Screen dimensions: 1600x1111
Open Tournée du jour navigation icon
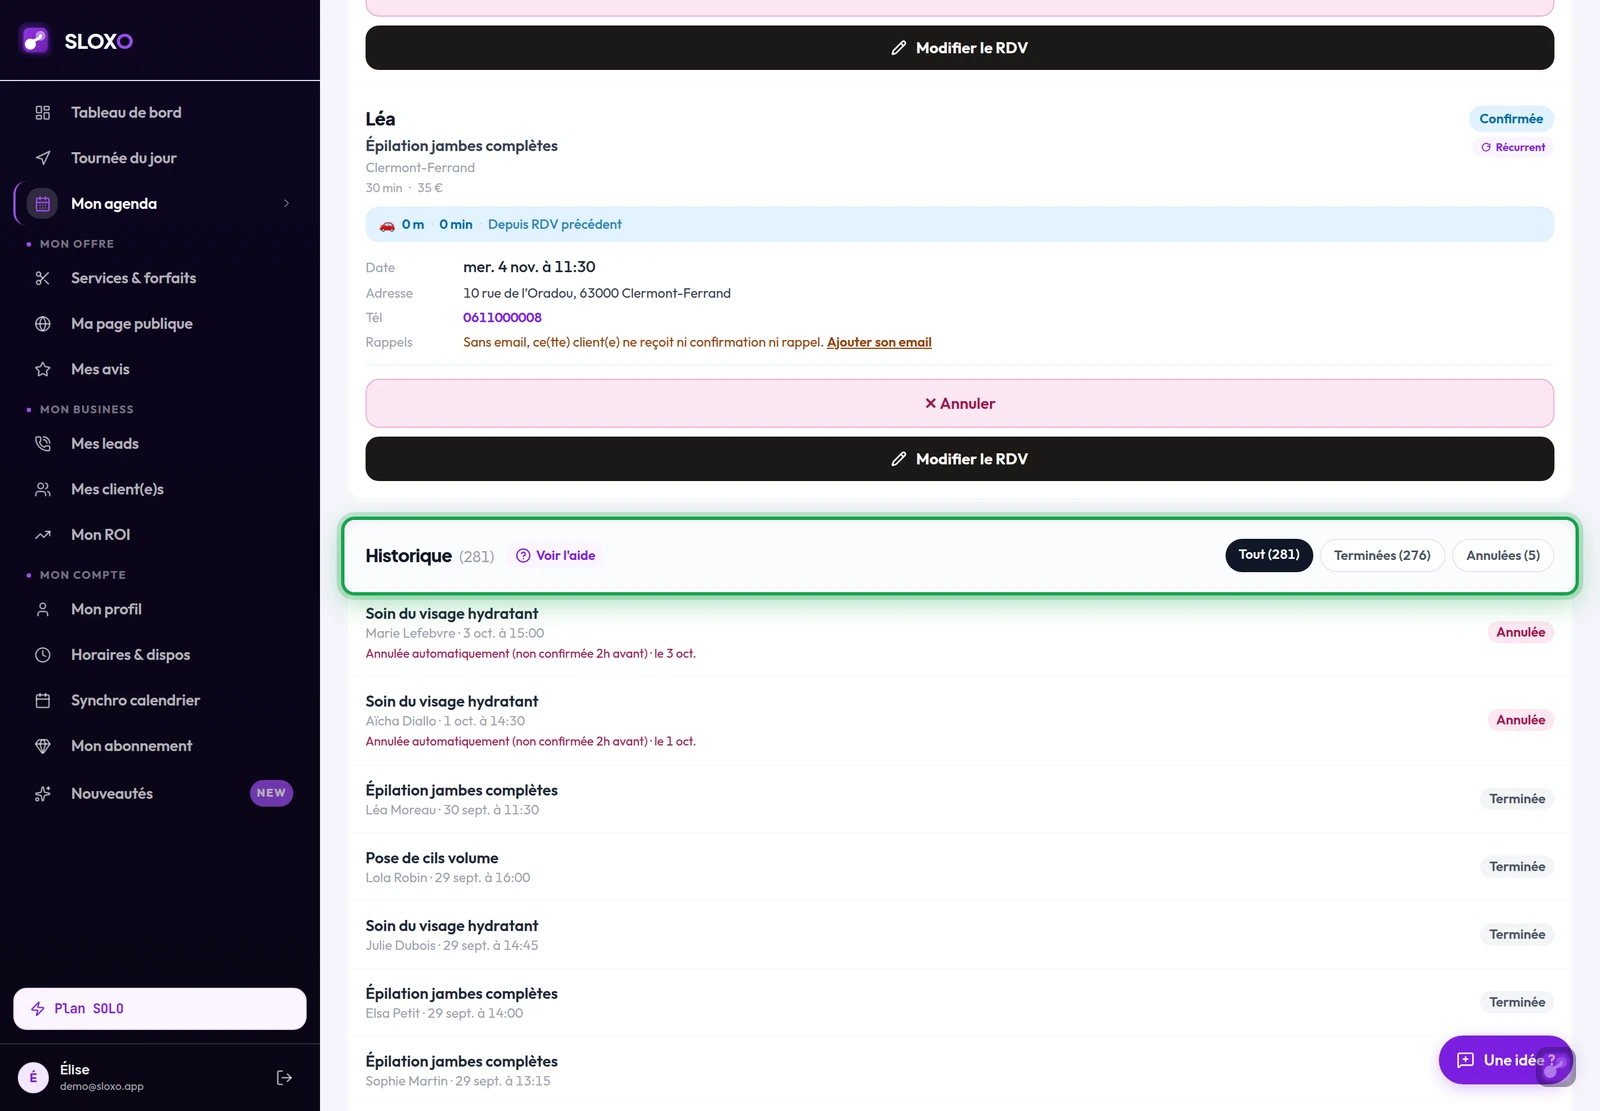(x=43, y=158)
